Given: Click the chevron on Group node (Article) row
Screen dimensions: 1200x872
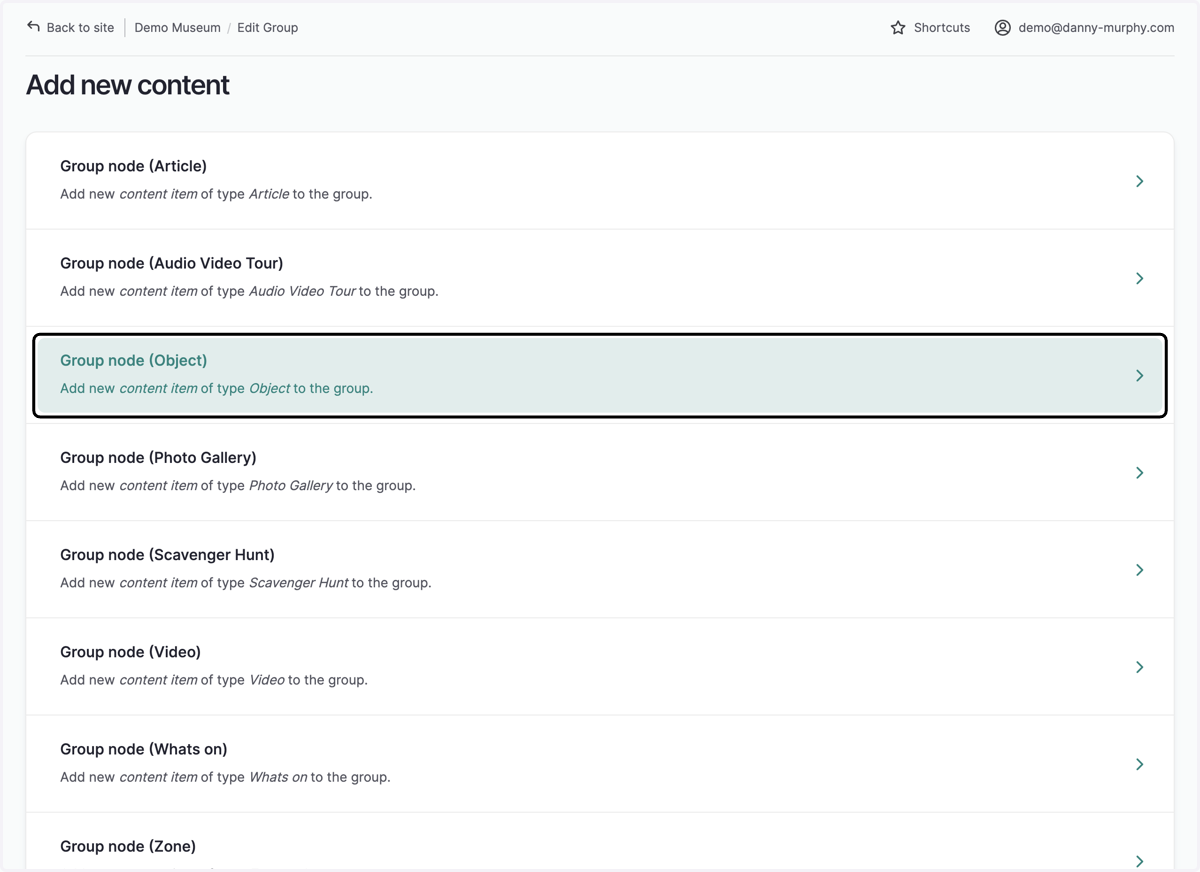Looking at the screenshot, I should pyautogui.click(x=1139, y=181).
